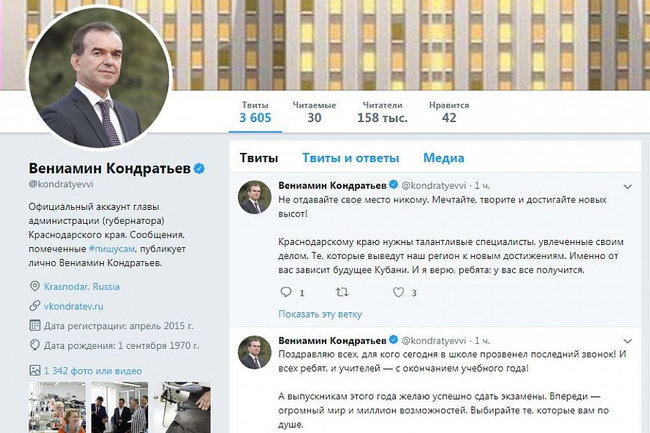Screen dimensions: 650x433
Task: Expand thread via Показать эту ветку
Action: 320,314
